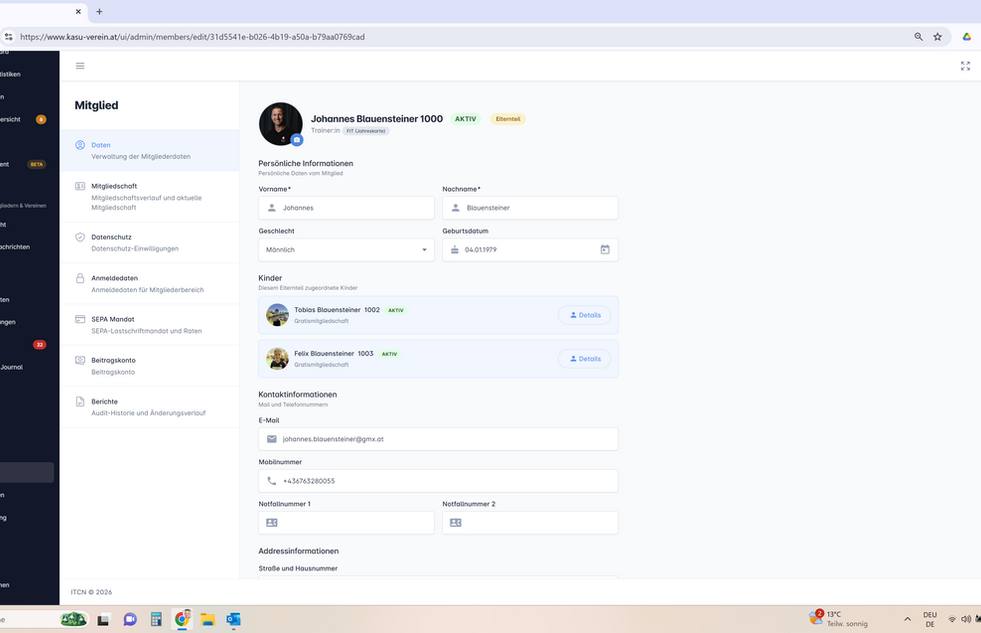The height and width of the screenshot is (633, 981).
Task: Switch to the Datenschutz section
Action: (x=150, y=243)
